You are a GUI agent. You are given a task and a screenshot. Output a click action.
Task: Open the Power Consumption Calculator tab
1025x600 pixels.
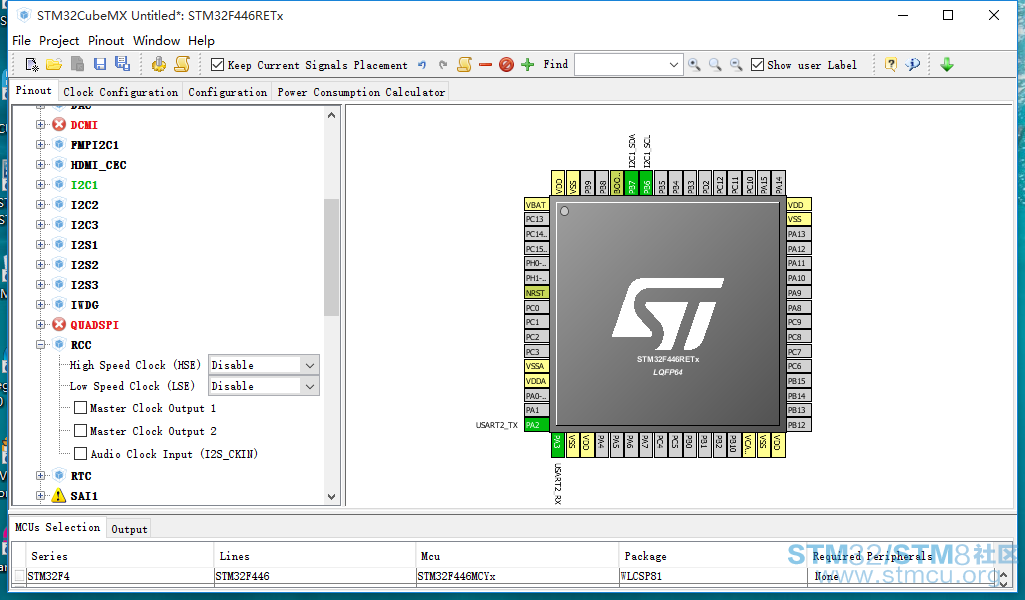coord(361,92)
